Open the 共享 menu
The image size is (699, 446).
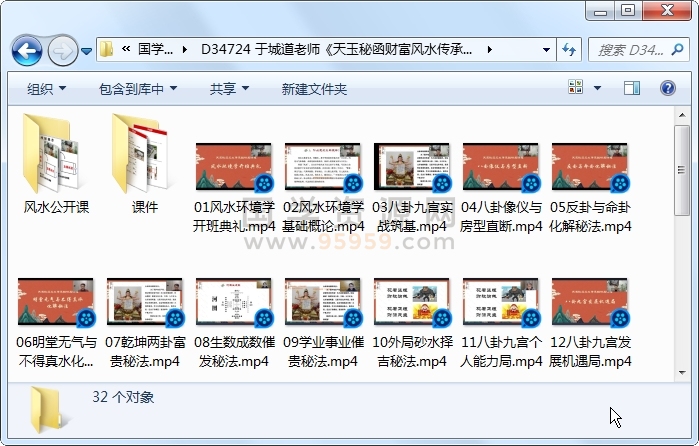pyautogui.click(x=229, y=89)
